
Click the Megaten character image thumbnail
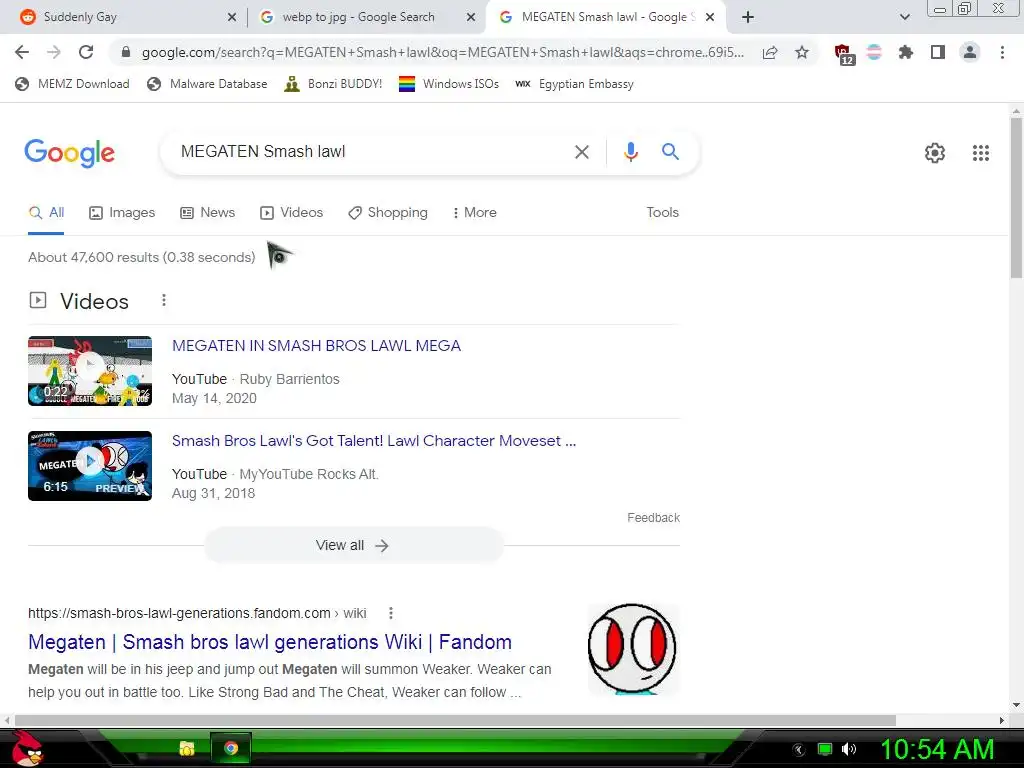(633, 649)
